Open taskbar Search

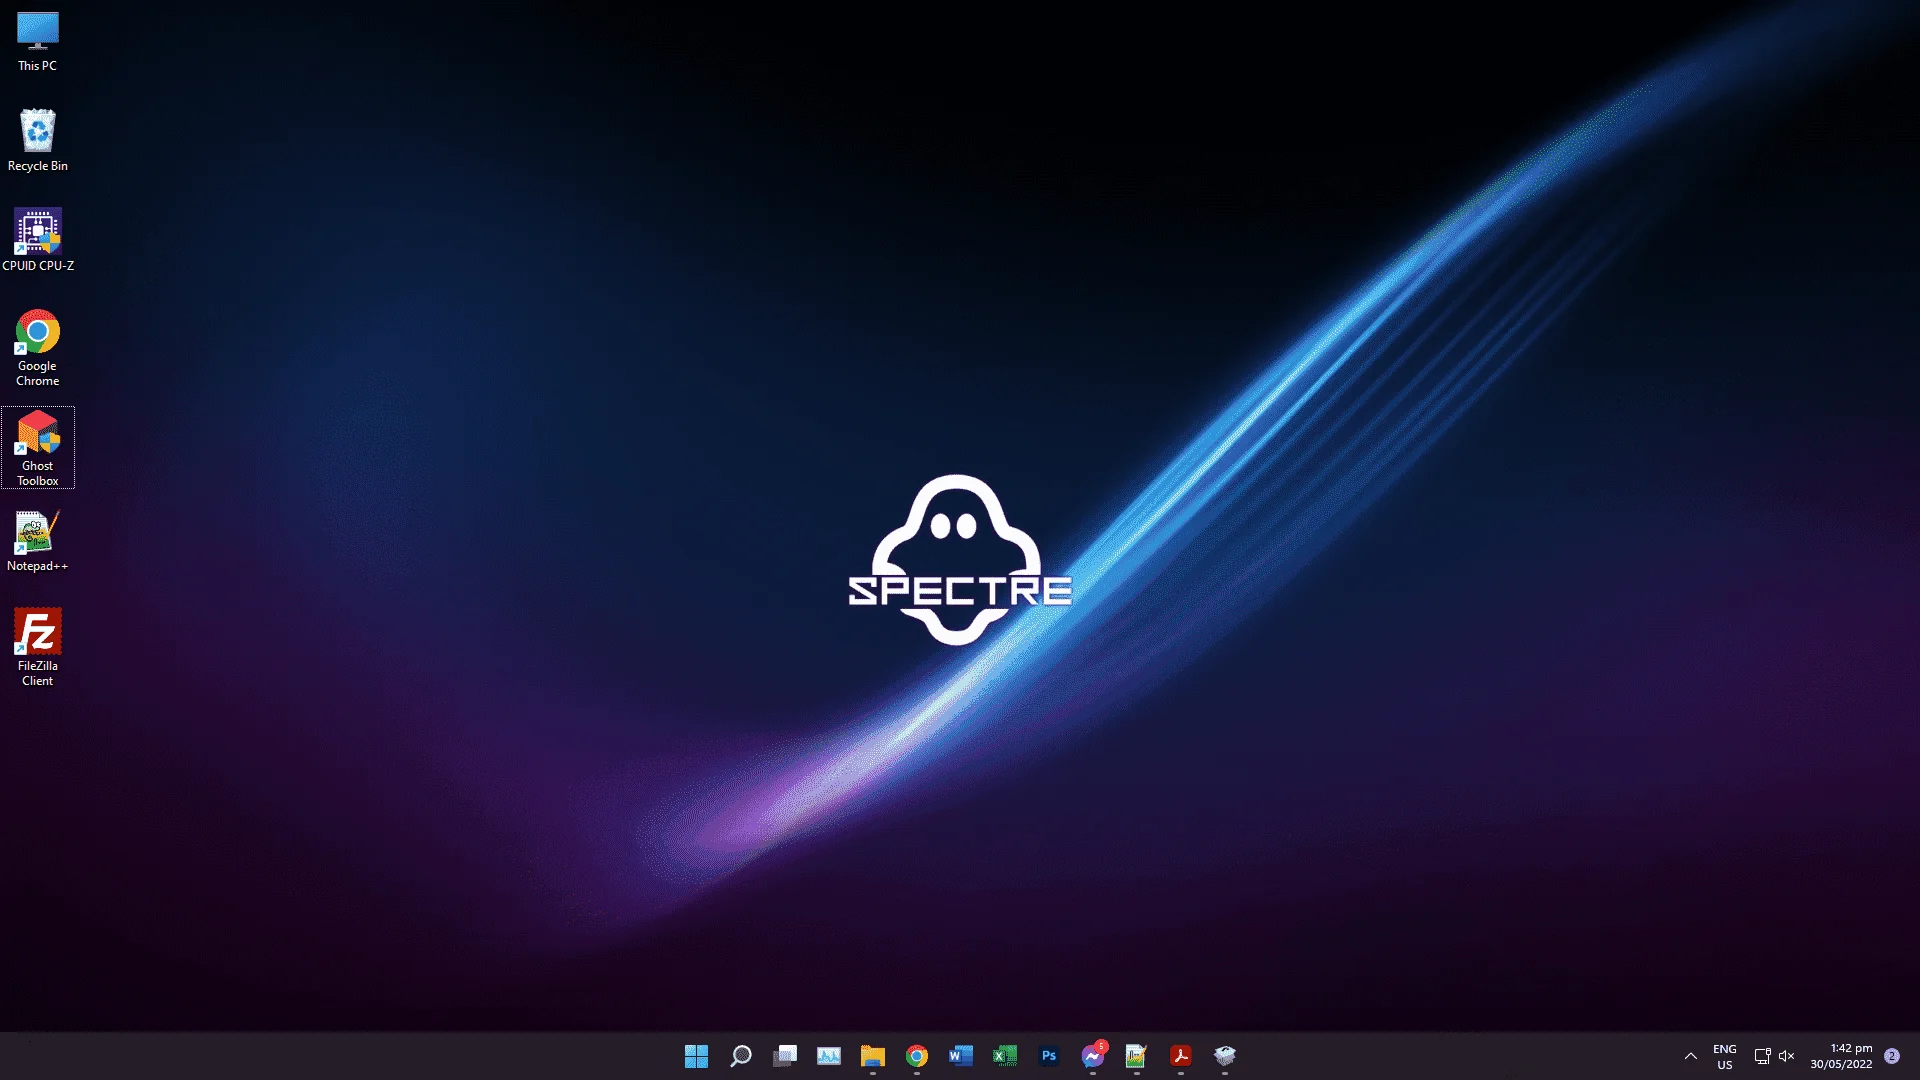741,1056
